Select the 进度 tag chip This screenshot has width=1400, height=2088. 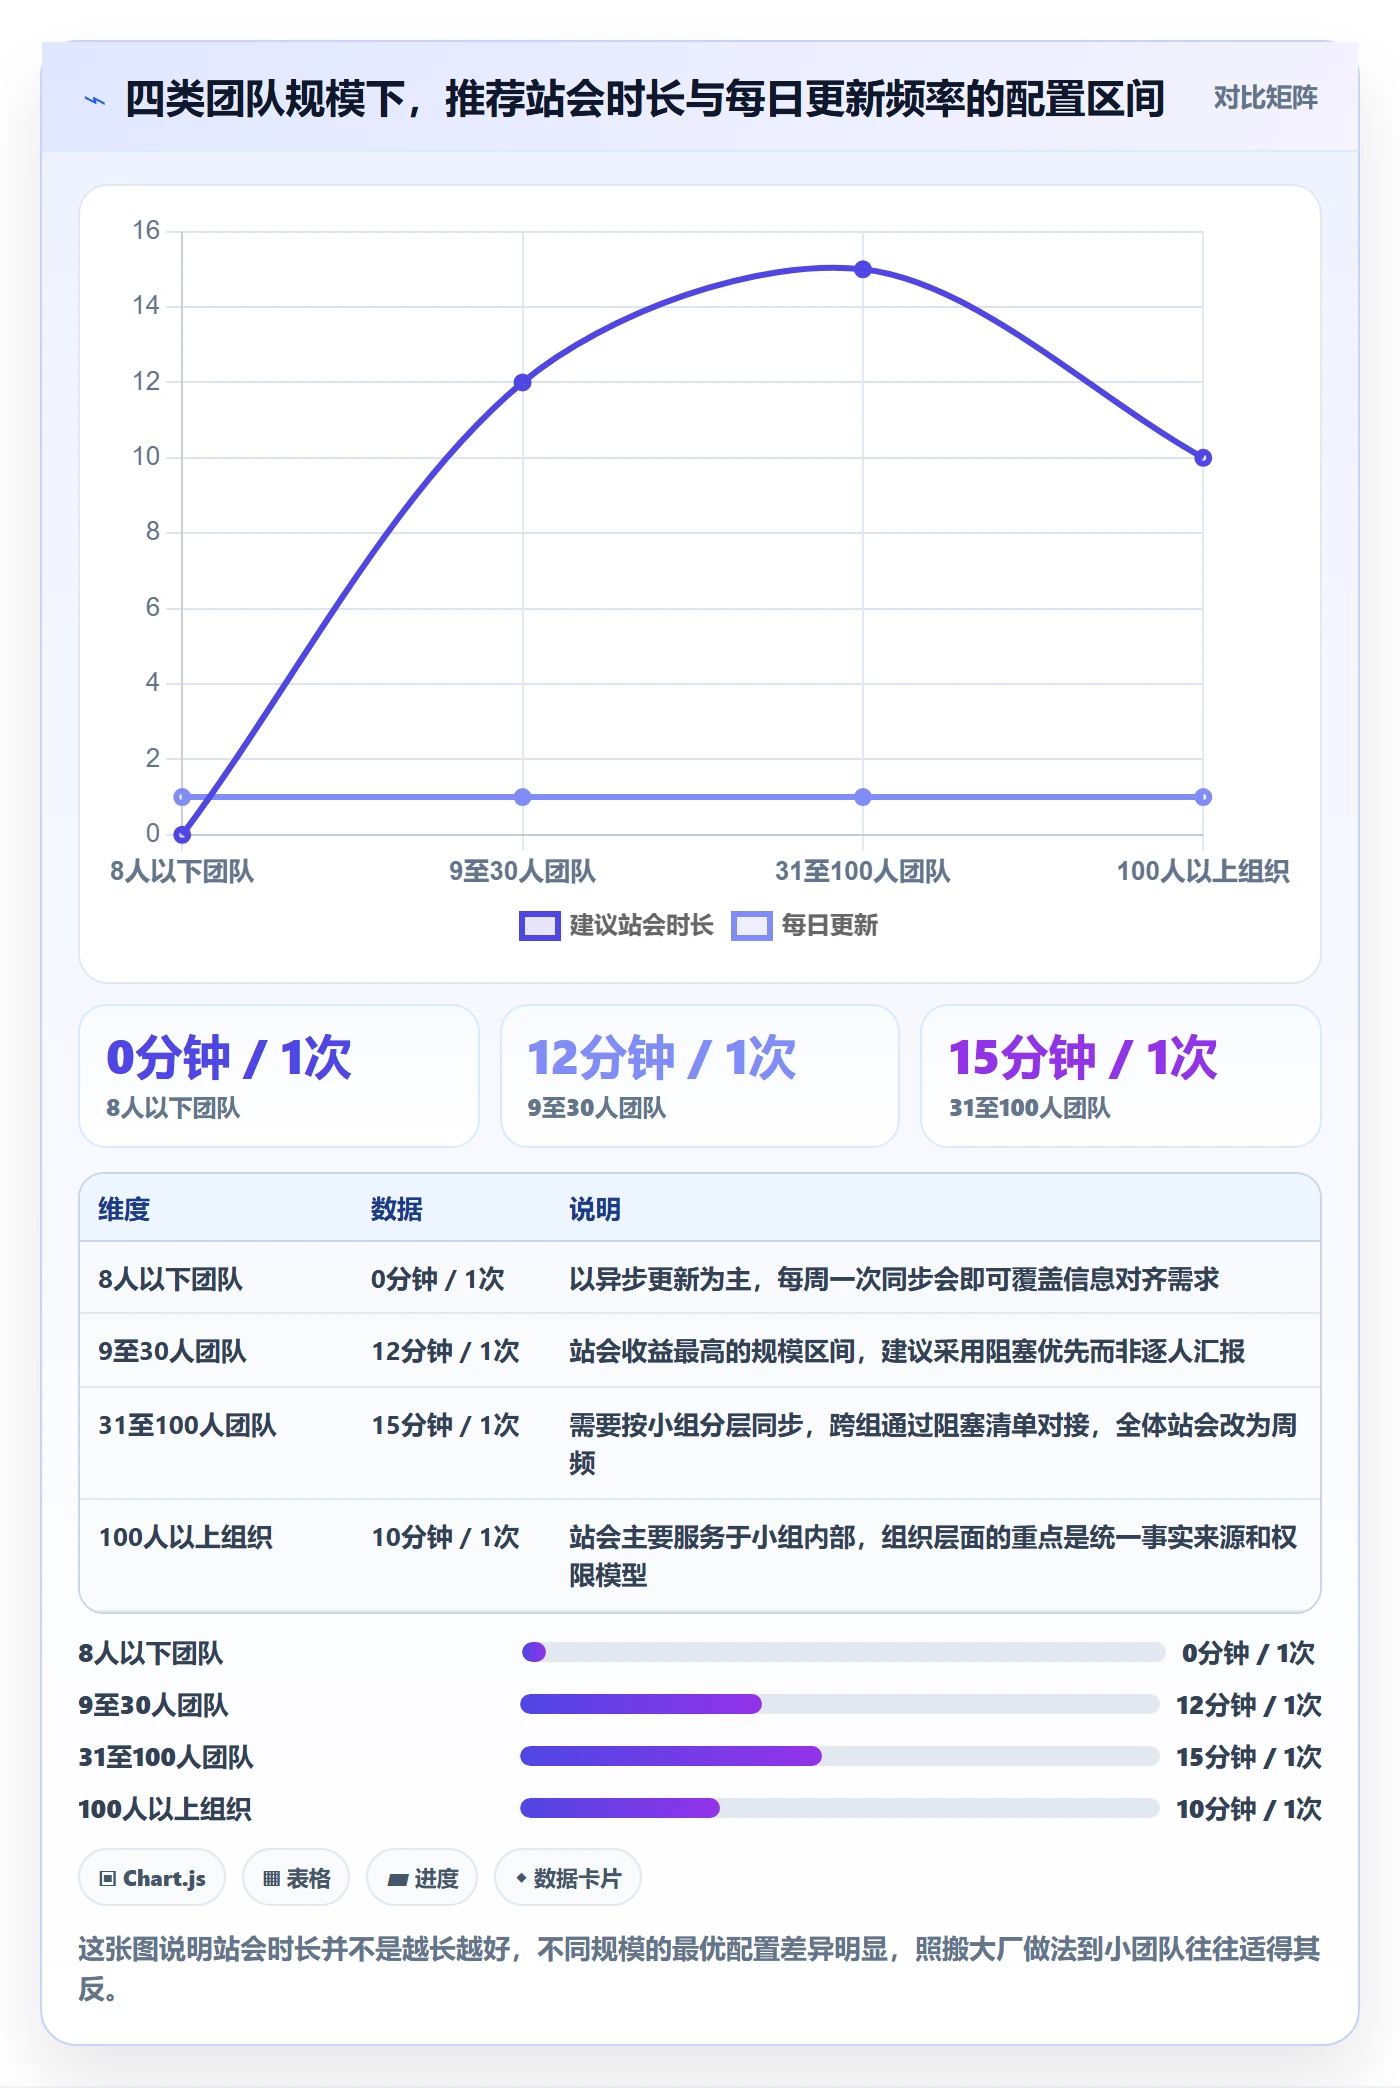tap(422, 1878)
